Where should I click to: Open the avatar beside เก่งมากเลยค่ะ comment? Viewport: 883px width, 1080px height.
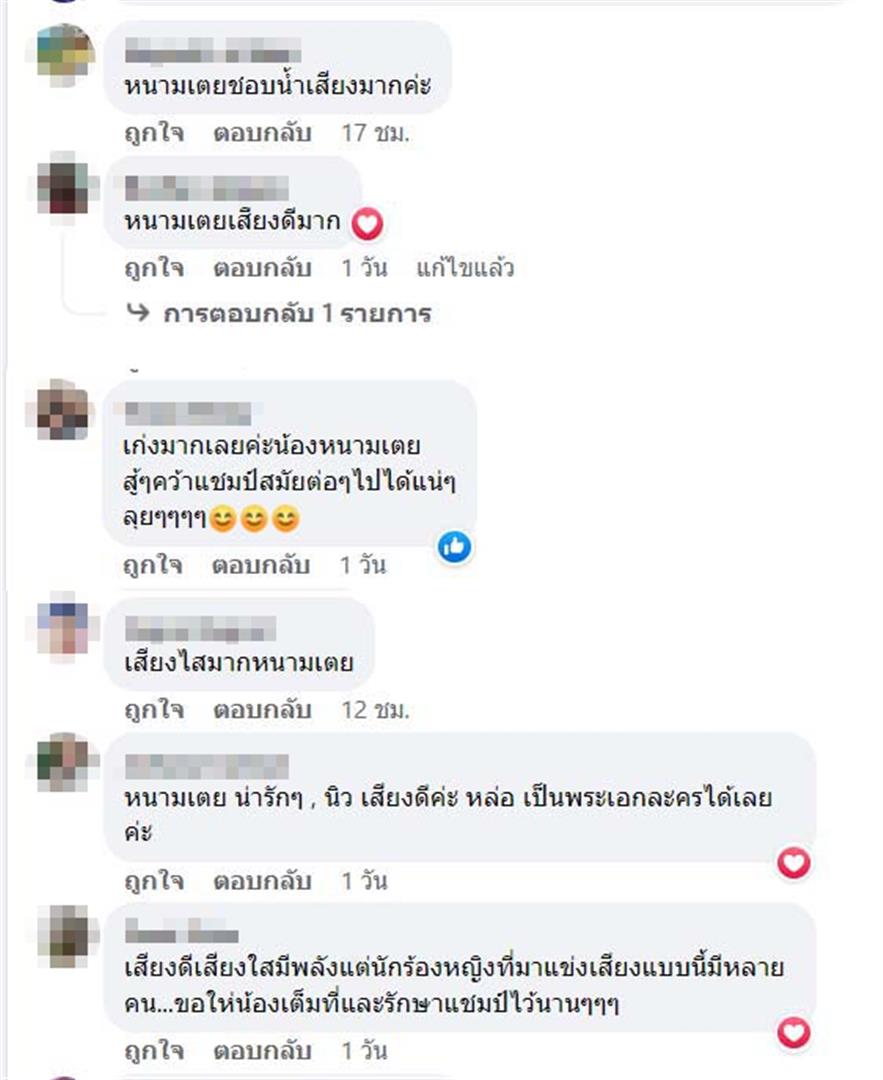coord(62,411)
